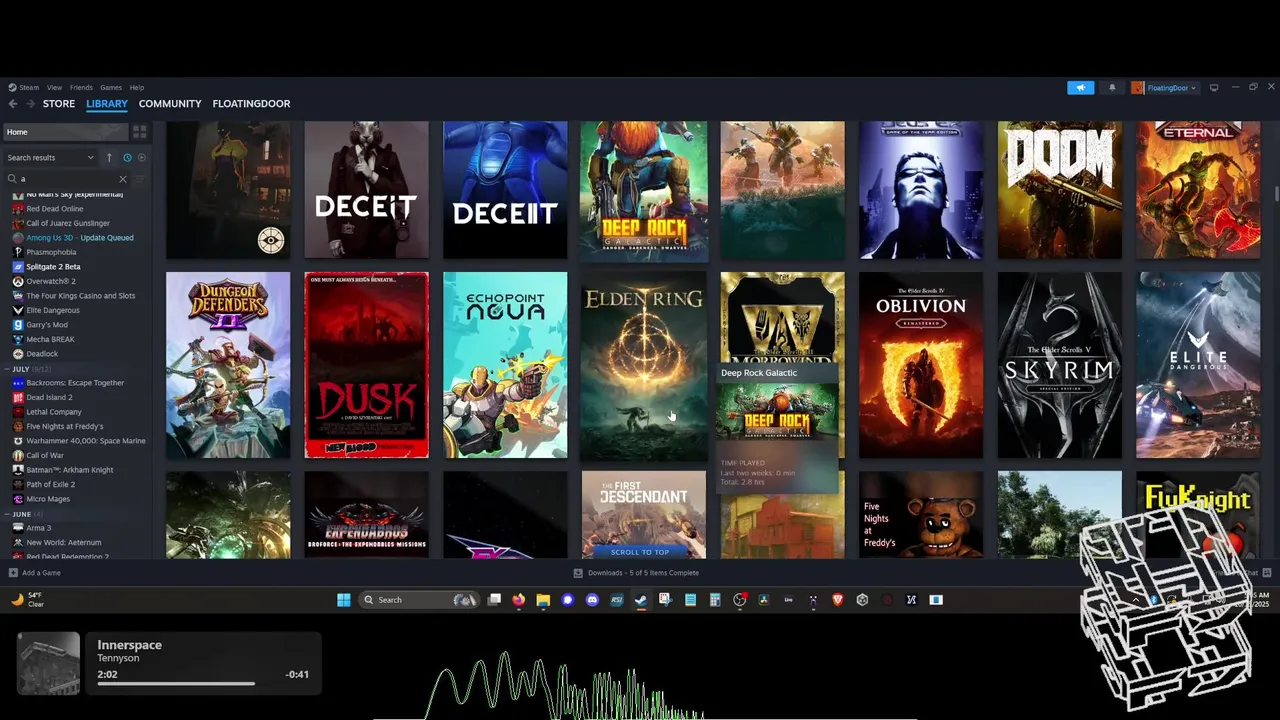The width and height of the screenshot is (1280, 720).
Task: Open the FloatingDoor account dropdown
Action: click(1164, 88)
